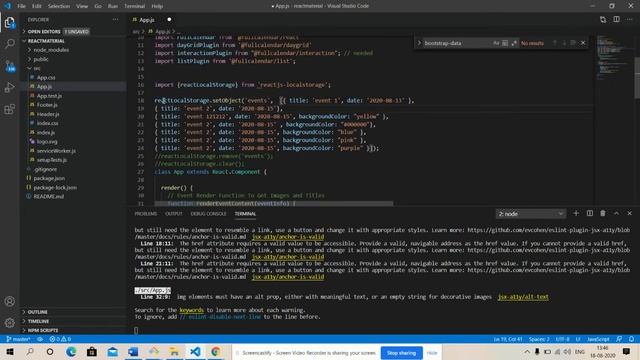Screen dimensions: 640x360
Task: Open the Terminal menu
Action: (134, 6)
